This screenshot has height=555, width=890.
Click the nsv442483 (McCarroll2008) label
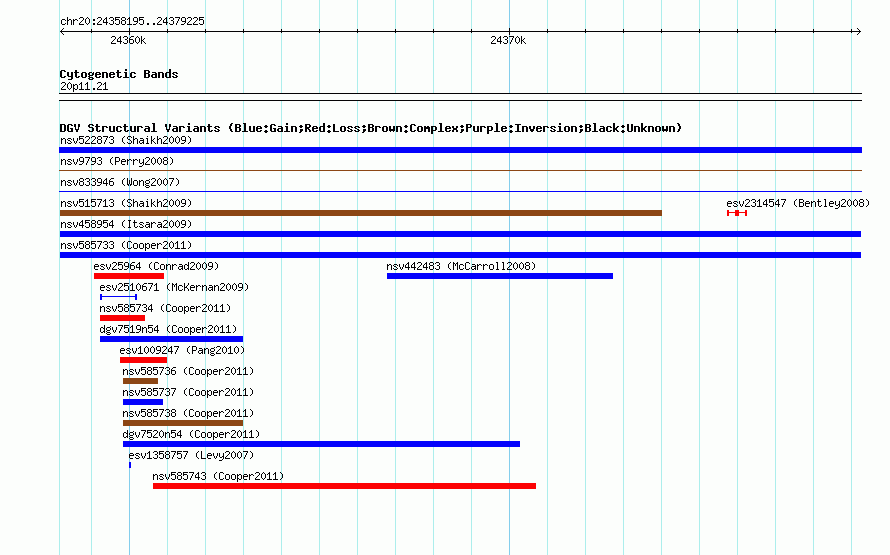pos(461,266)
